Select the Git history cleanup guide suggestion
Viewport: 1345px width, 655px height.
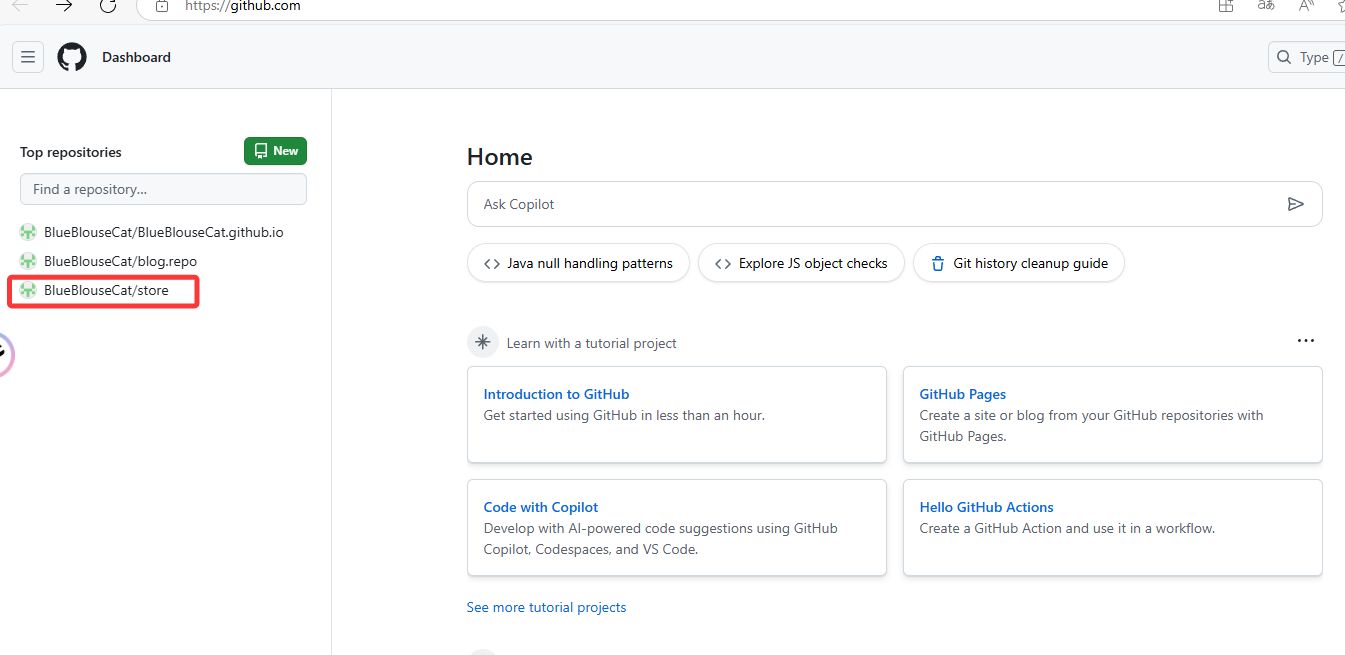(x=1019, y=263)
